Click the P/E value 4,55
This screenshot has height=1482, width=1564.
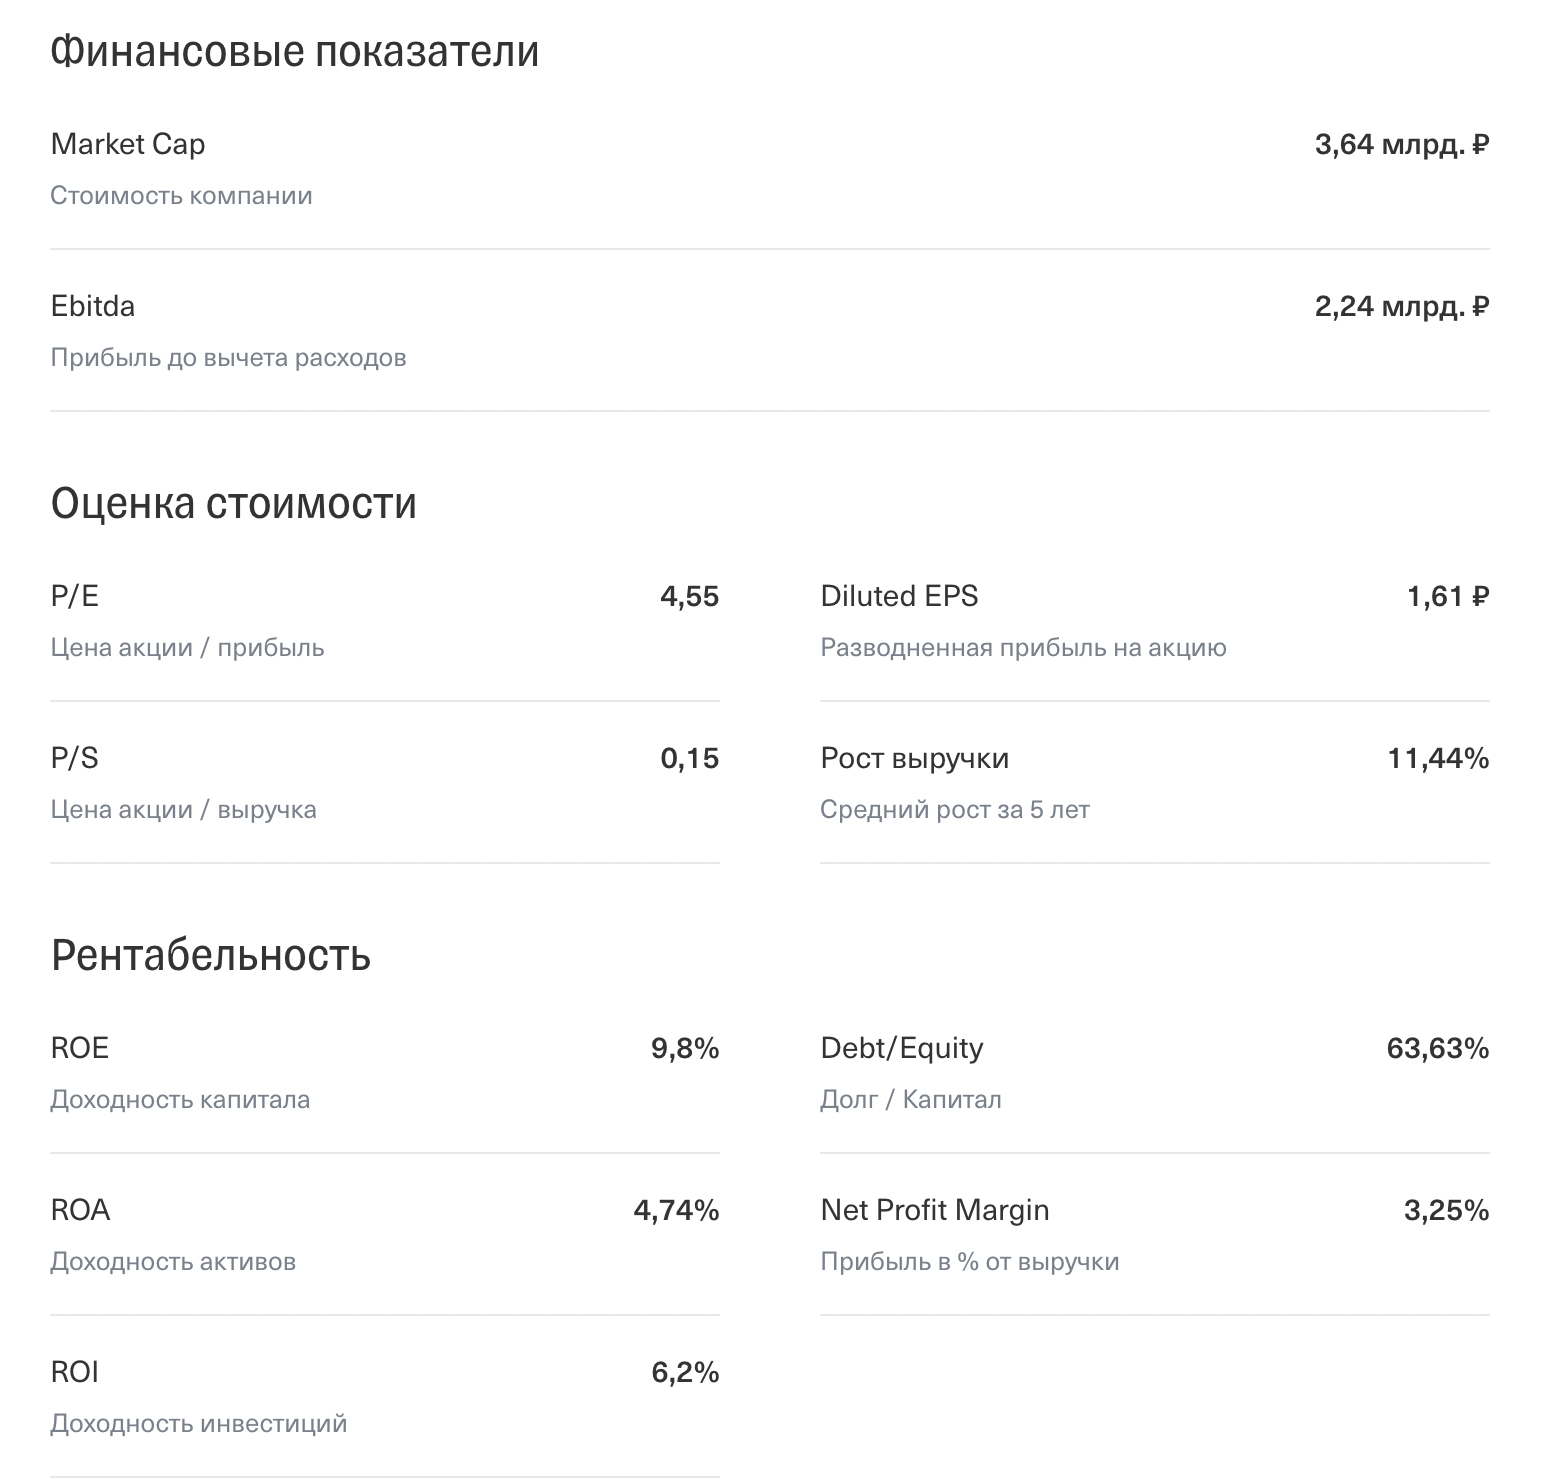689,597
